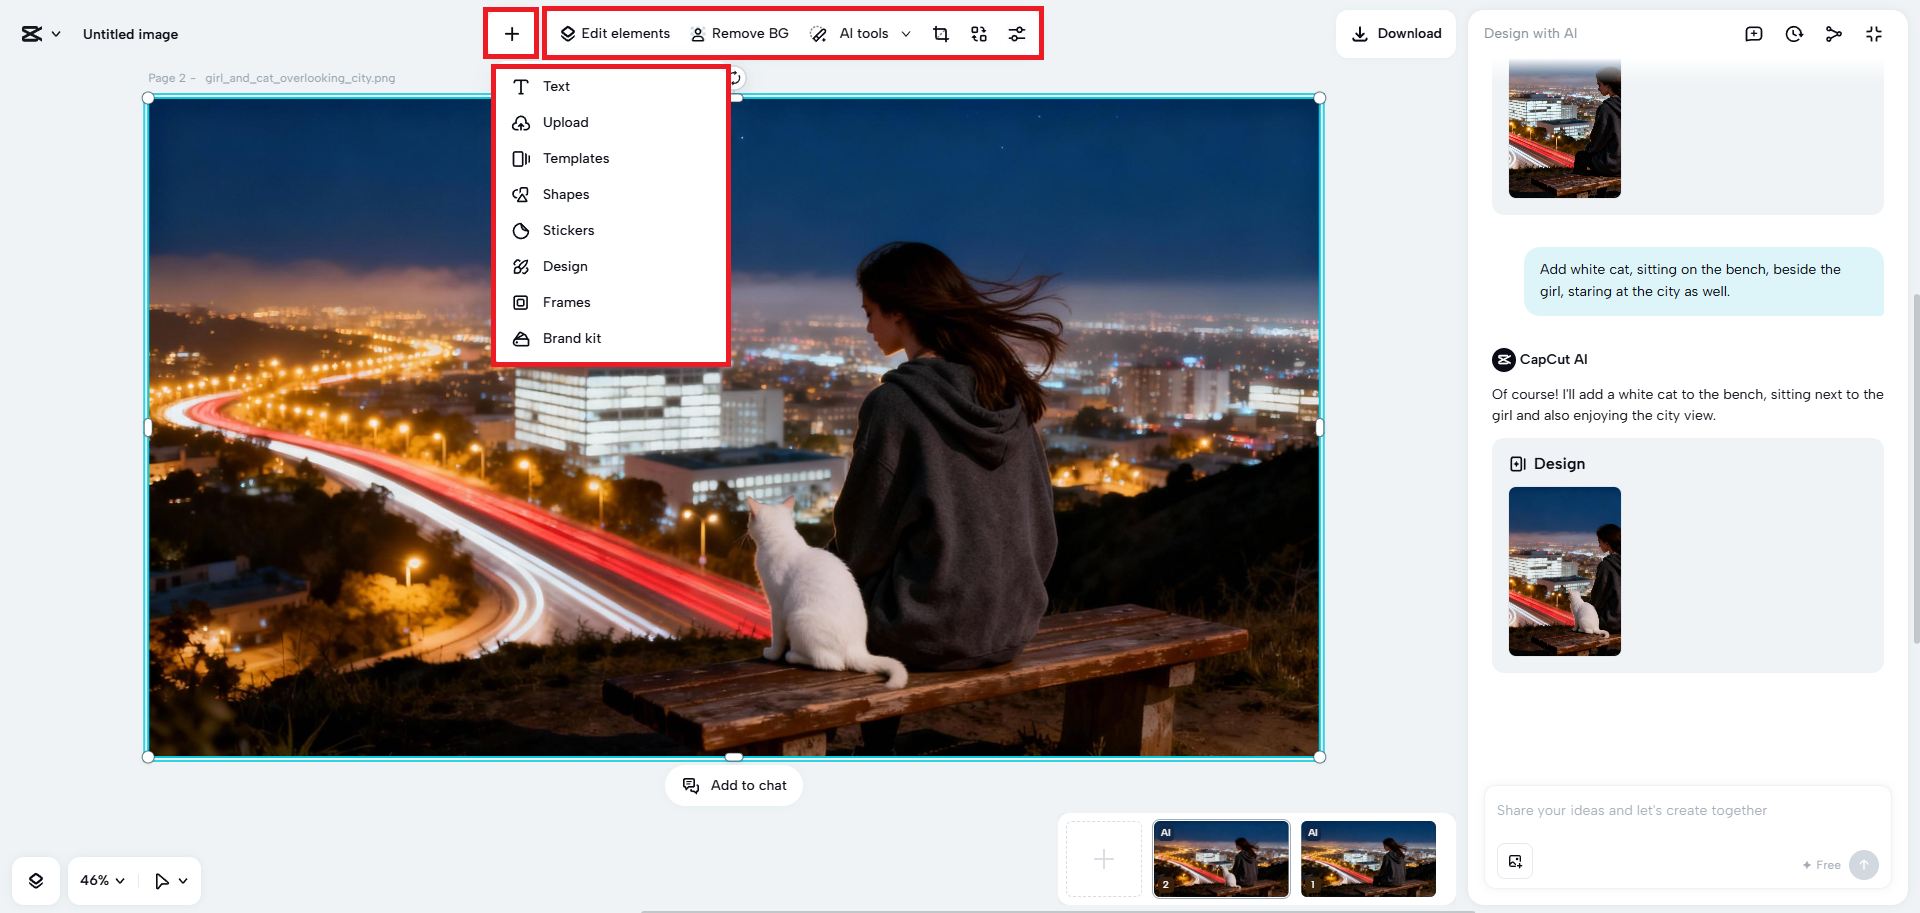Choose Stickers from the add menu

(568, 231)
